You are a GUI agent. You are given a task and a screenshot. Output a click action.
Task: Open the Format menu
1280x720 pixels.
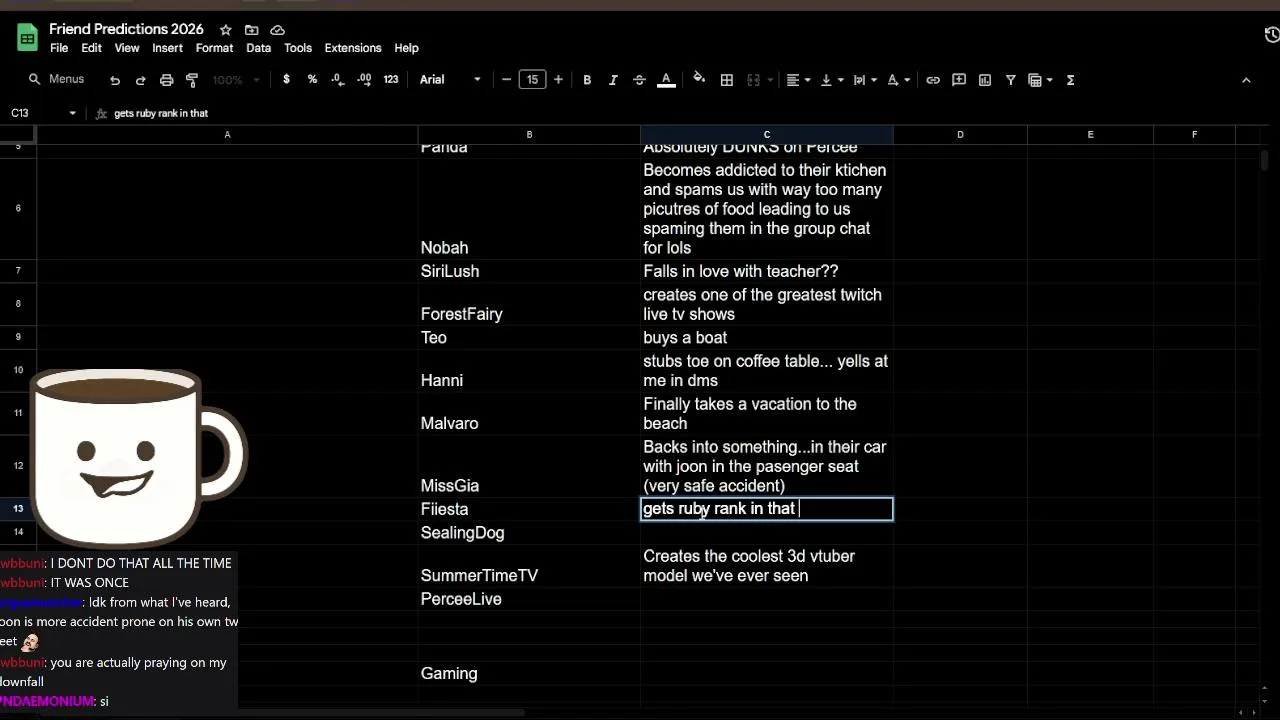(x=214, y=48)
